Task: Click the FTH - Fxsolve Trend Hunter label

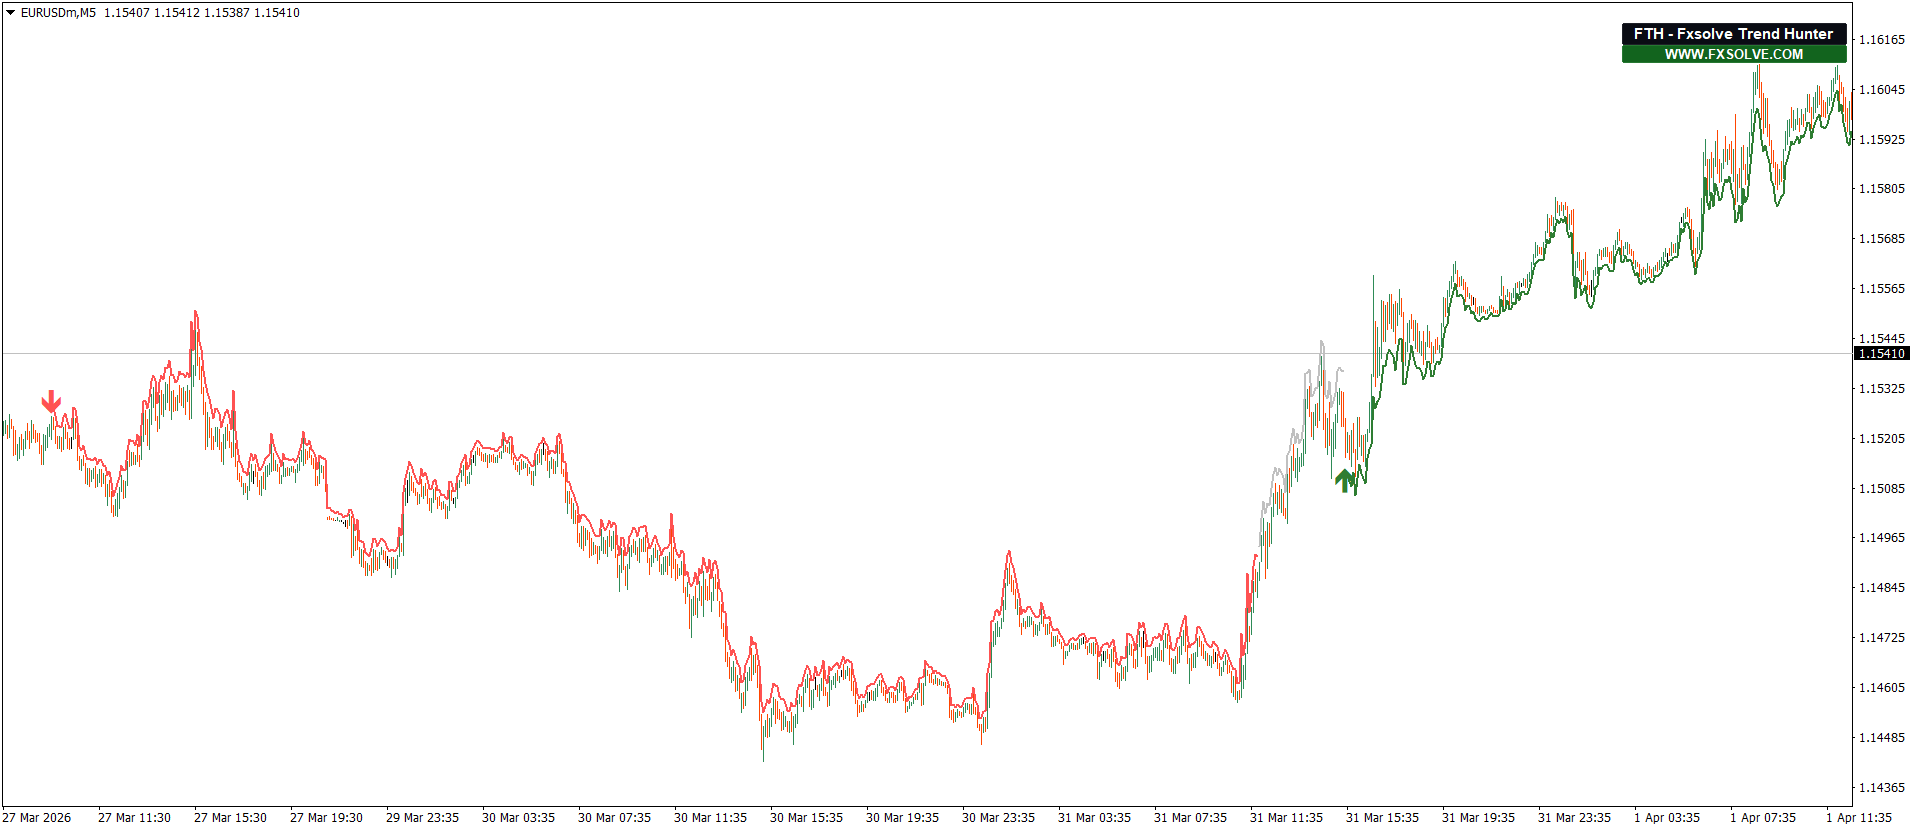Action: point(1733,34)
